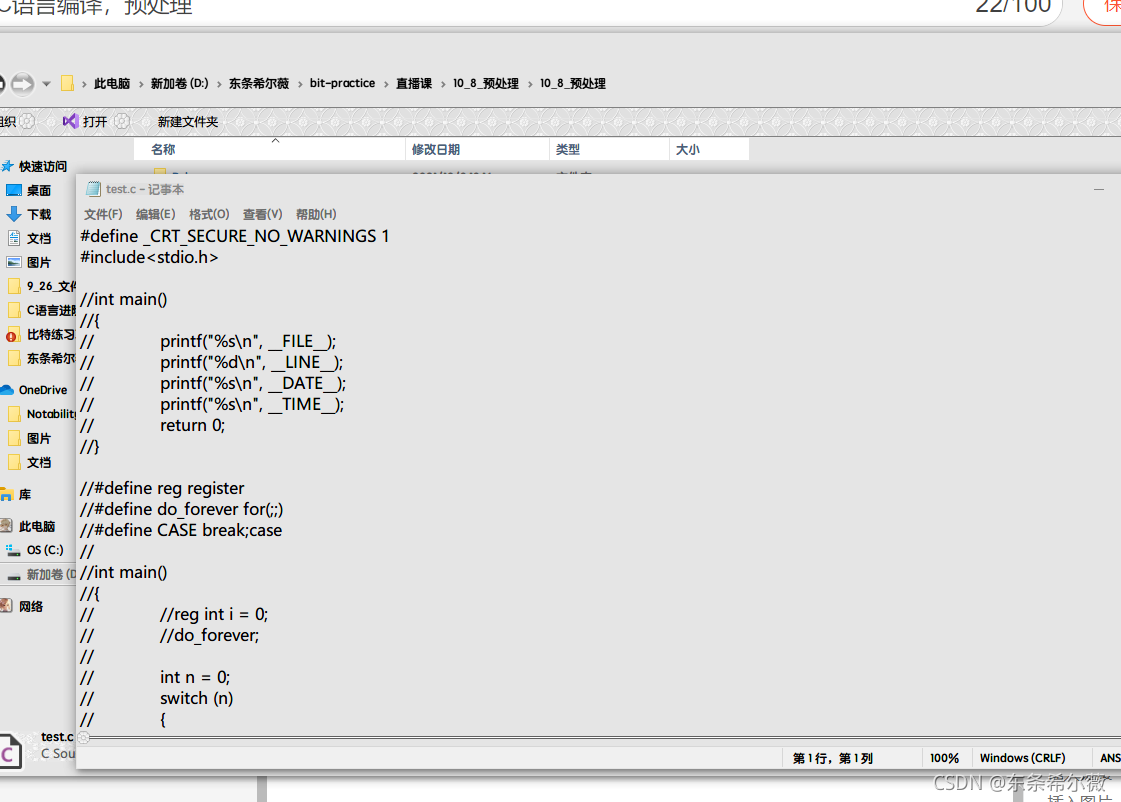The width and height of the screenshot is (1121, 802).
Task: Open the 比特练习 folder with warning icon
Action: [41, 335]
